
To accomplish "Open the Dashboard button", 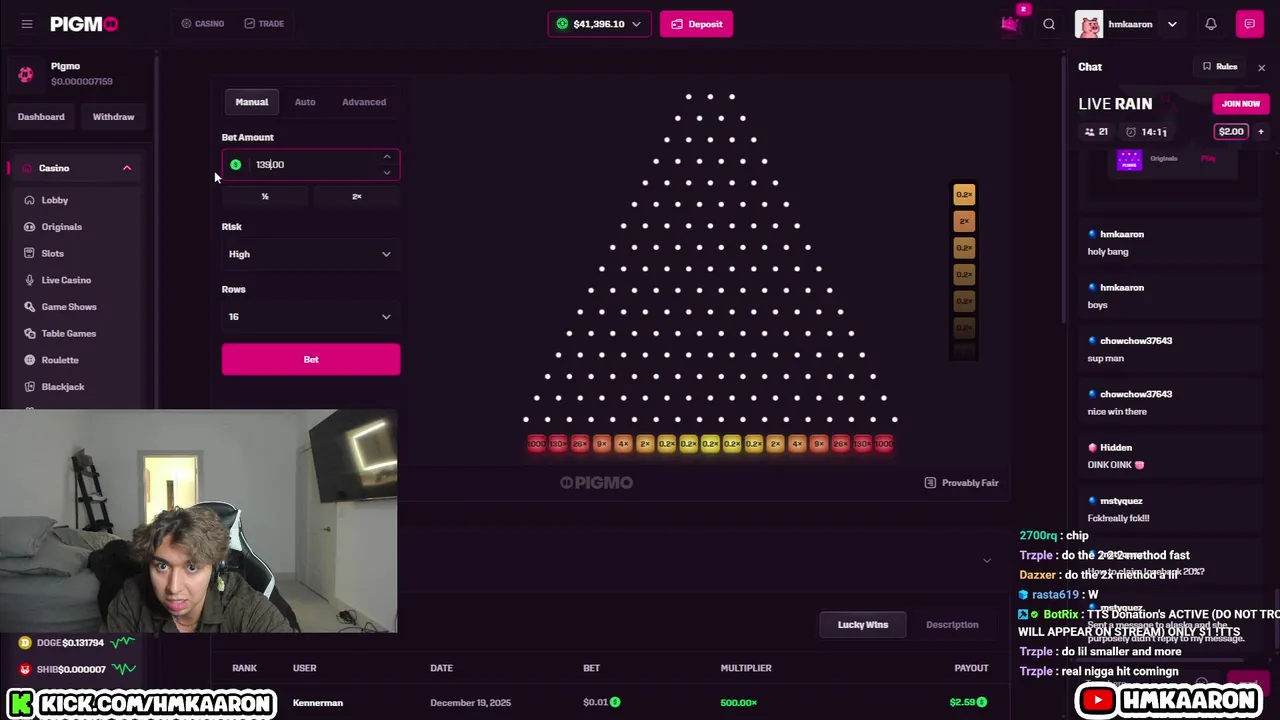I will [x=41, y=117].
